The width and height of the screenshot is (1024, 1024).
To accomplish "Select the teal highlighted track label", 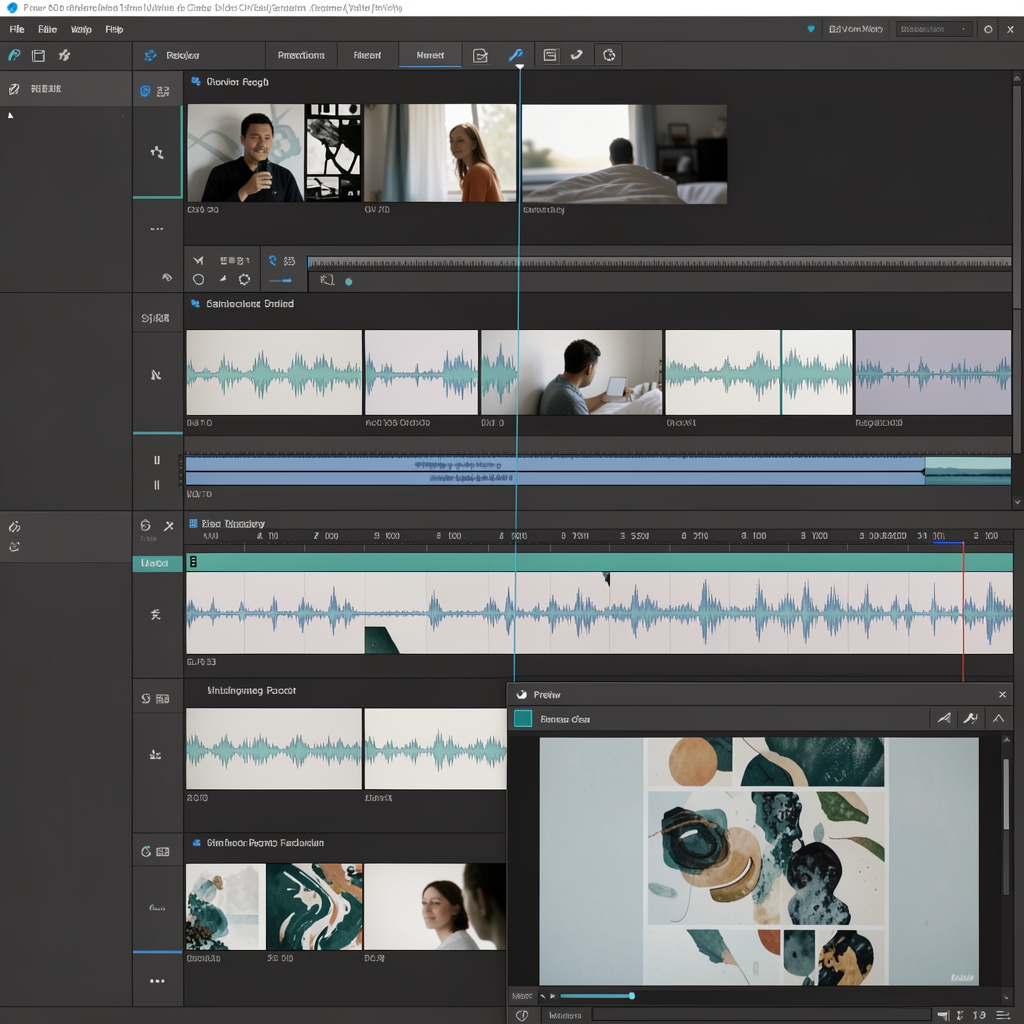I will tap(157, 563).
